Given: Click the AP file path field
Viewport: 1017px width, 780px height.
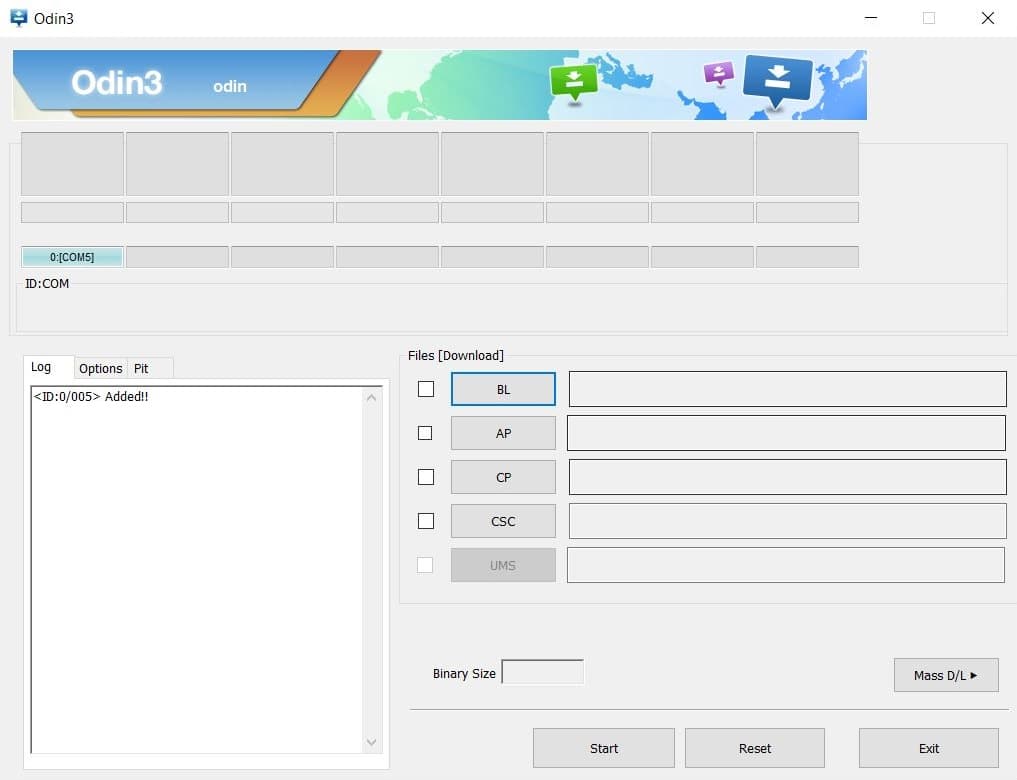Looking at the screenshot, I should 786,433.
